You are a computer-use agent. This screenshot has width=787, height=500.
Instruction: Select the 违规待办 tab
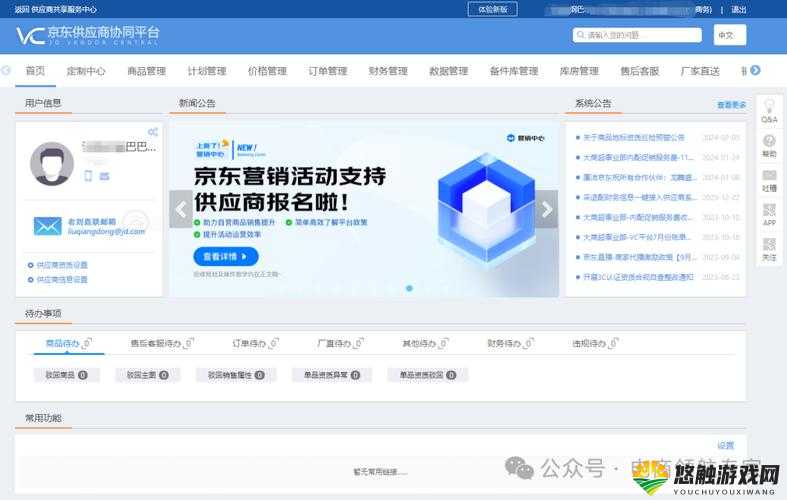[595, 343]
